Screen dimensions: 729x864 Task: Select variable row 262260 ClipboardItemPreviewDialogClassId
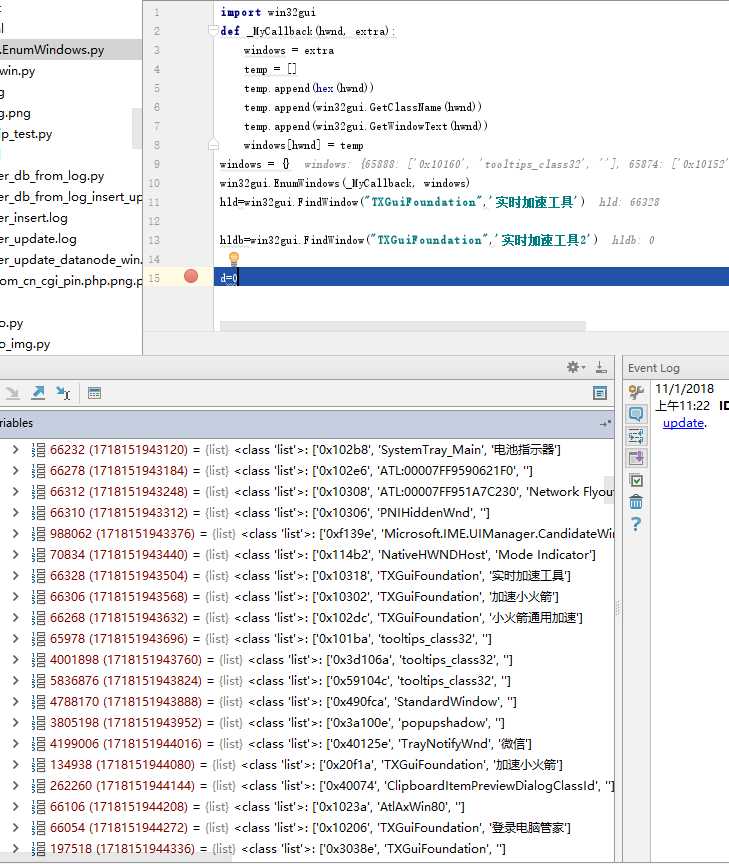point(306,786)
